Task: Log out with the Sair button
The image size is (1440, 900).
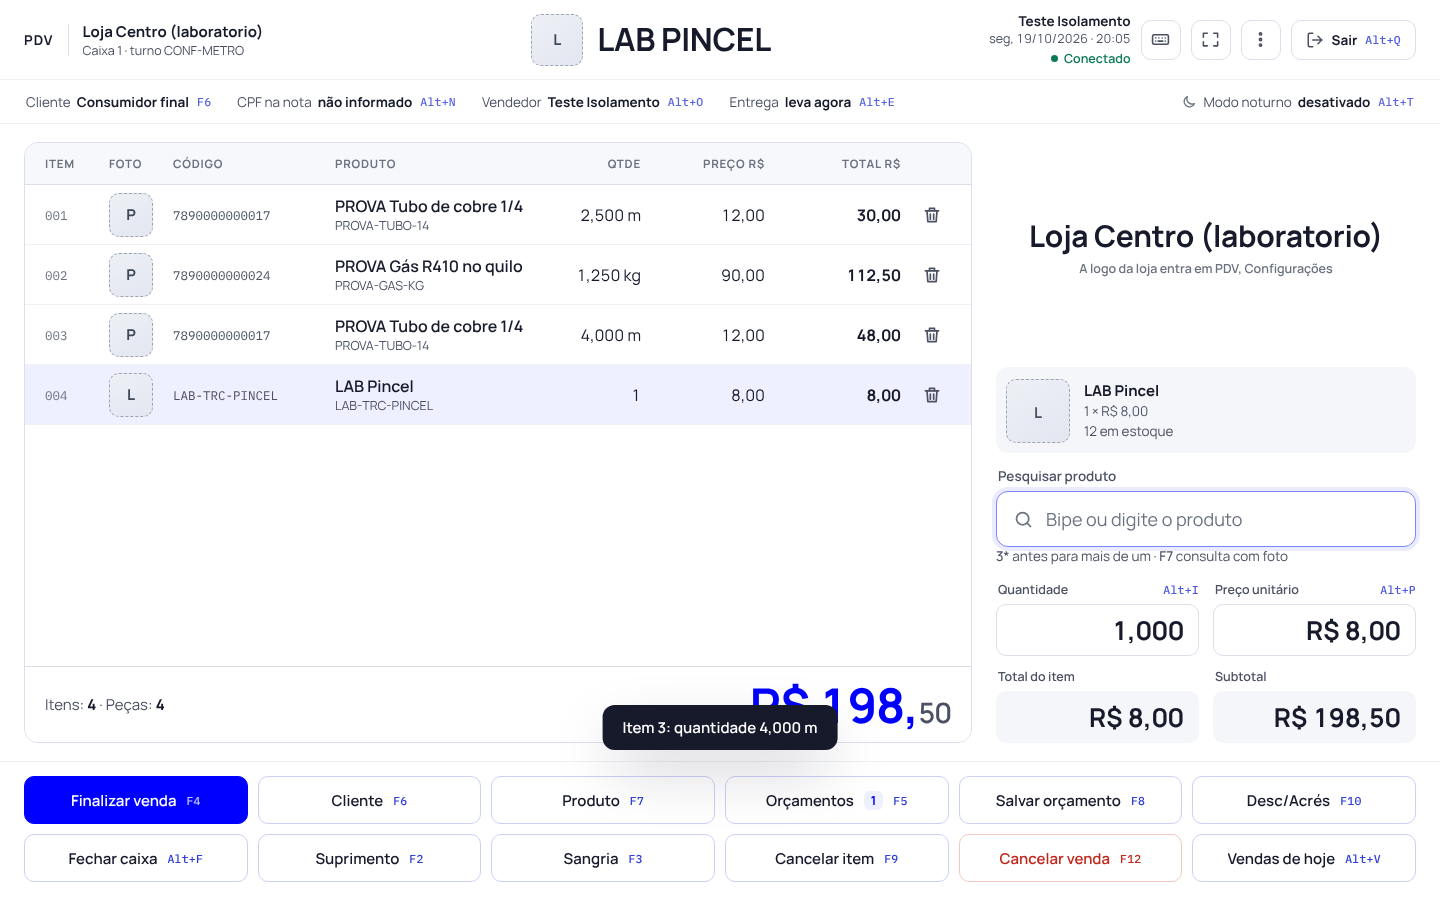Action: (1353, 40)
